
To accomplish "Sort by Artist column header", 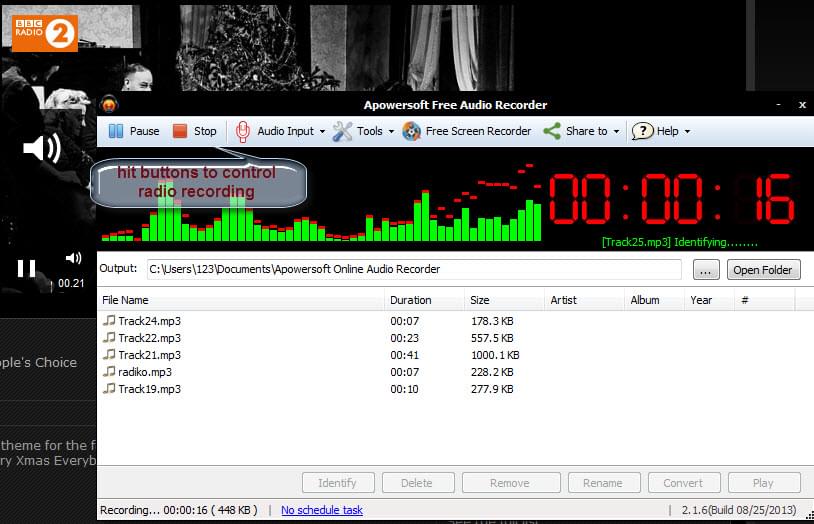I will [585, 300].
